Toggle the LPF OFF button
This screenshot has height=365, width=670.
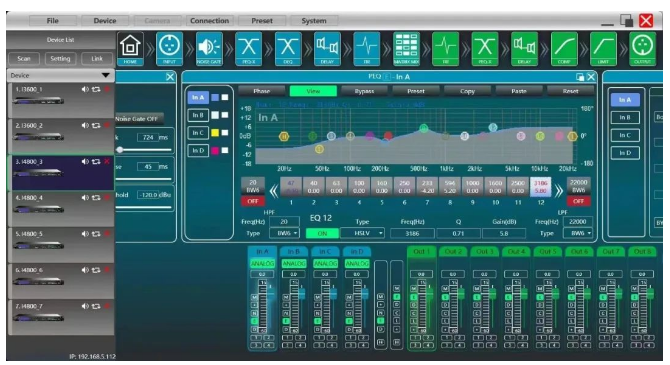click(579, 201)
